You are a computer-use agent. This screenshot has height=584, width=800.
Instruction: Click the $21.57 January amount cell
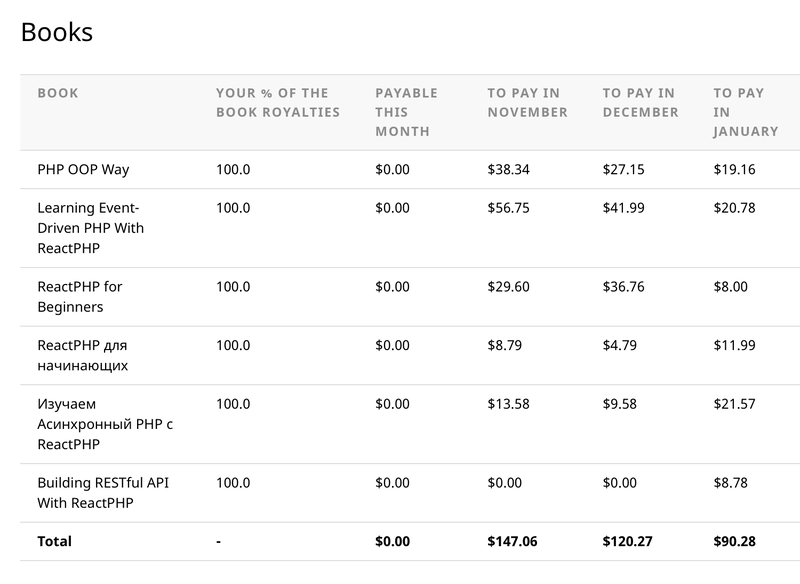pos(734,404)
